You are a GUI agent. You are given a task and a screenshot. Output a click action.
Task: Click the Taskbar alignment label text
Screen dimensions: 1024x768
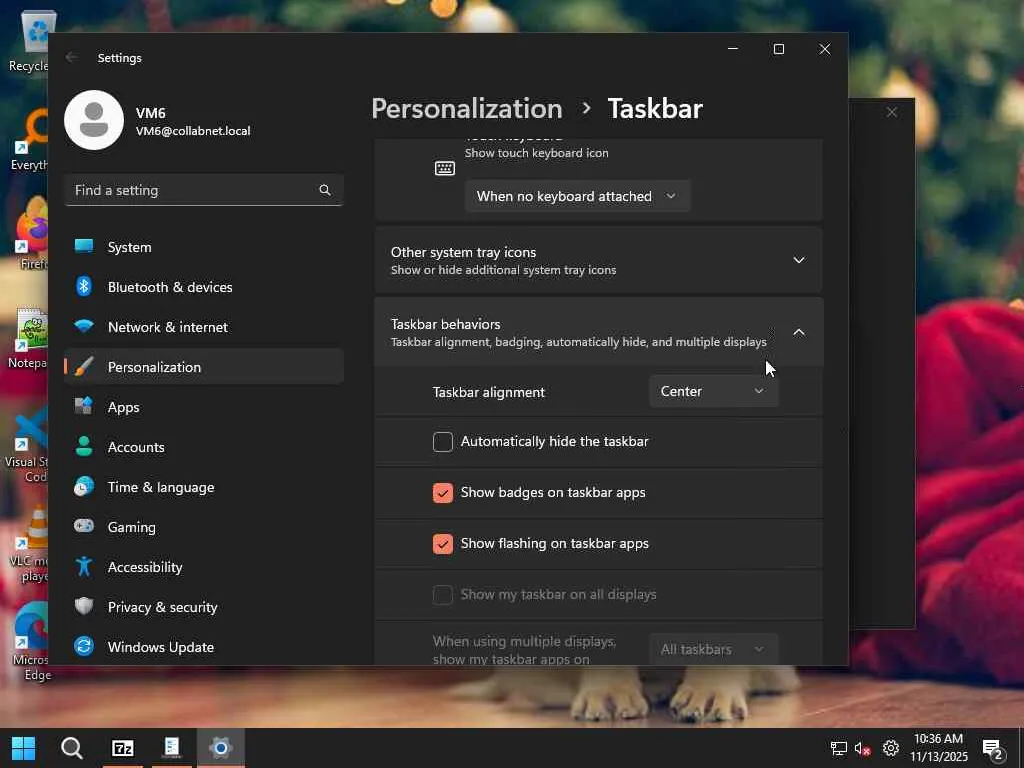[488, 392]
